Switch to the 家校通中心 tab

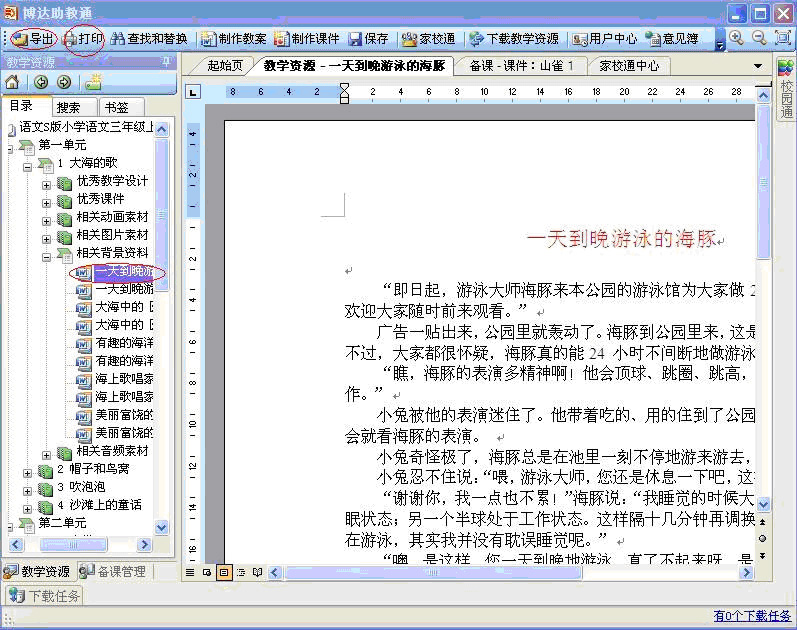(x=629, y=66)
